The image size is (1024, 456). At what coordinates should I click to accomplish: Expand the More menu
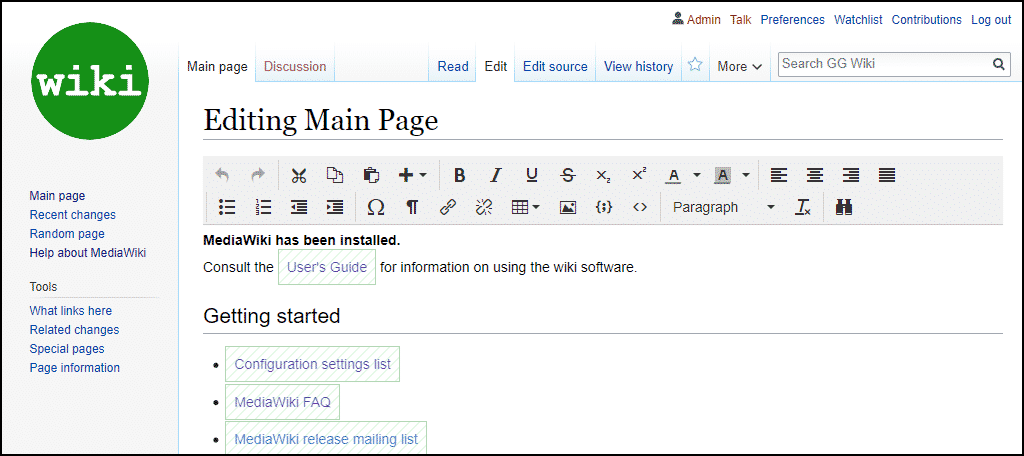pos(739,66)
